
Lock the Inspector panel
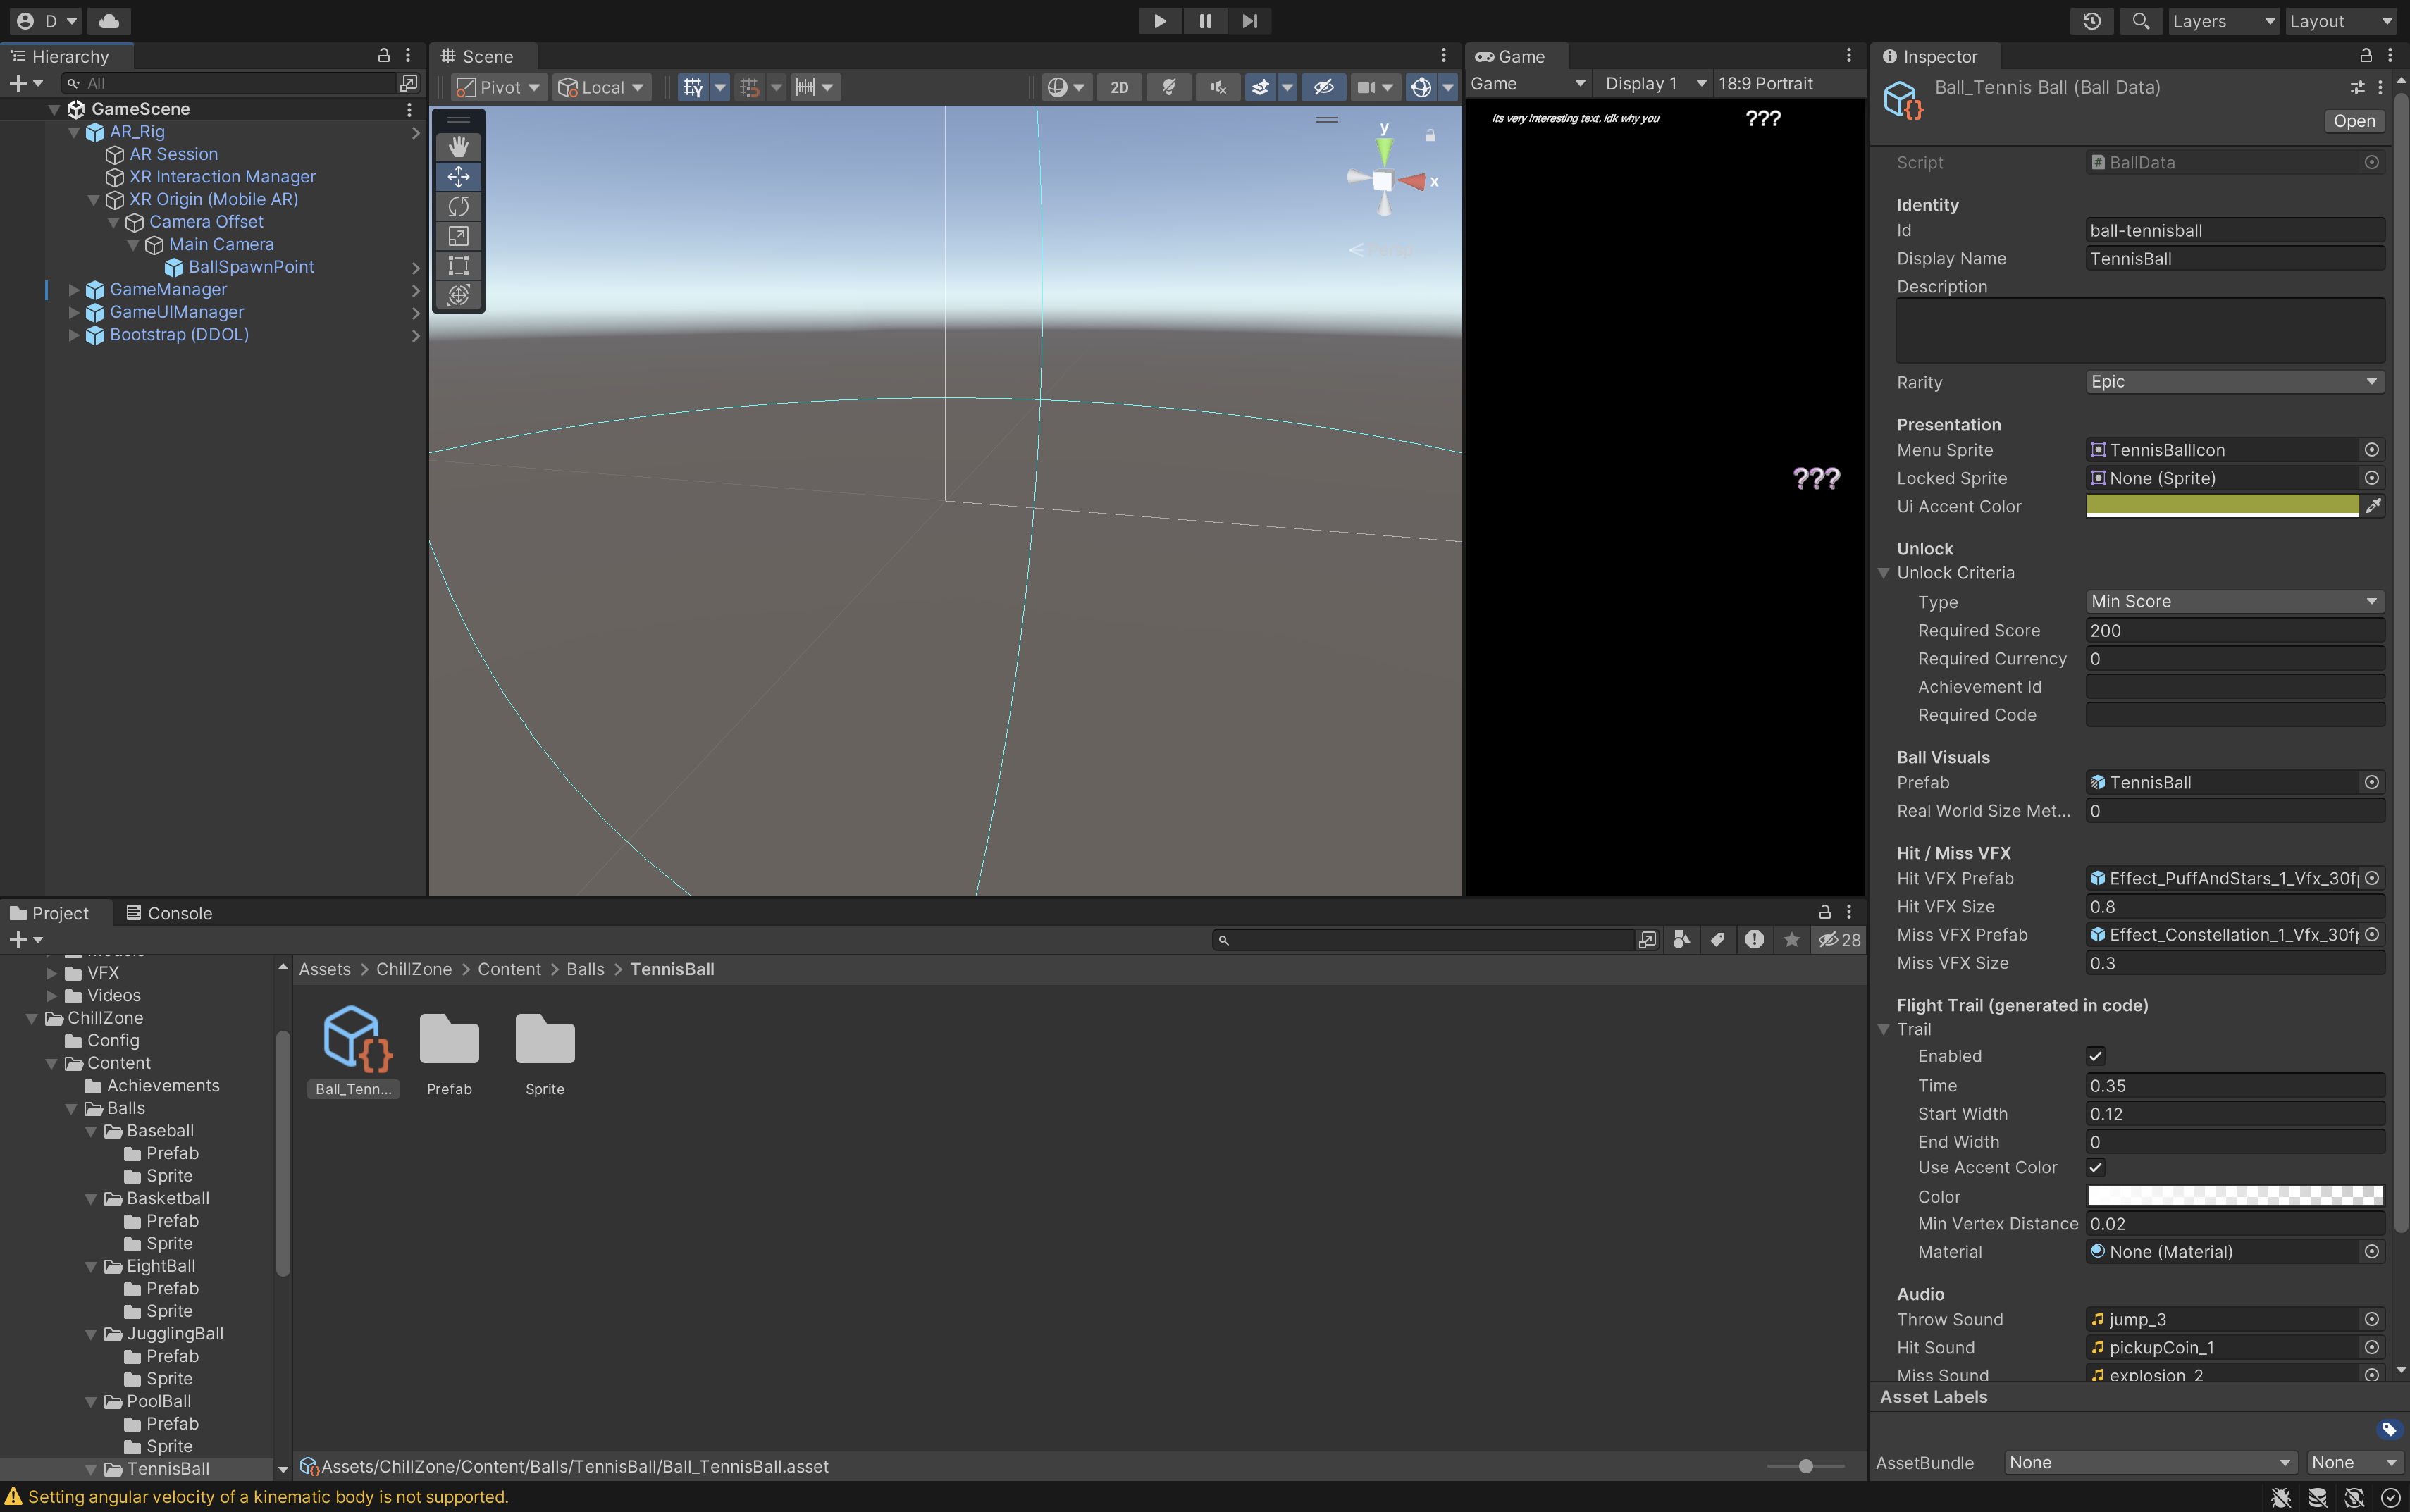click(2366, 56)
